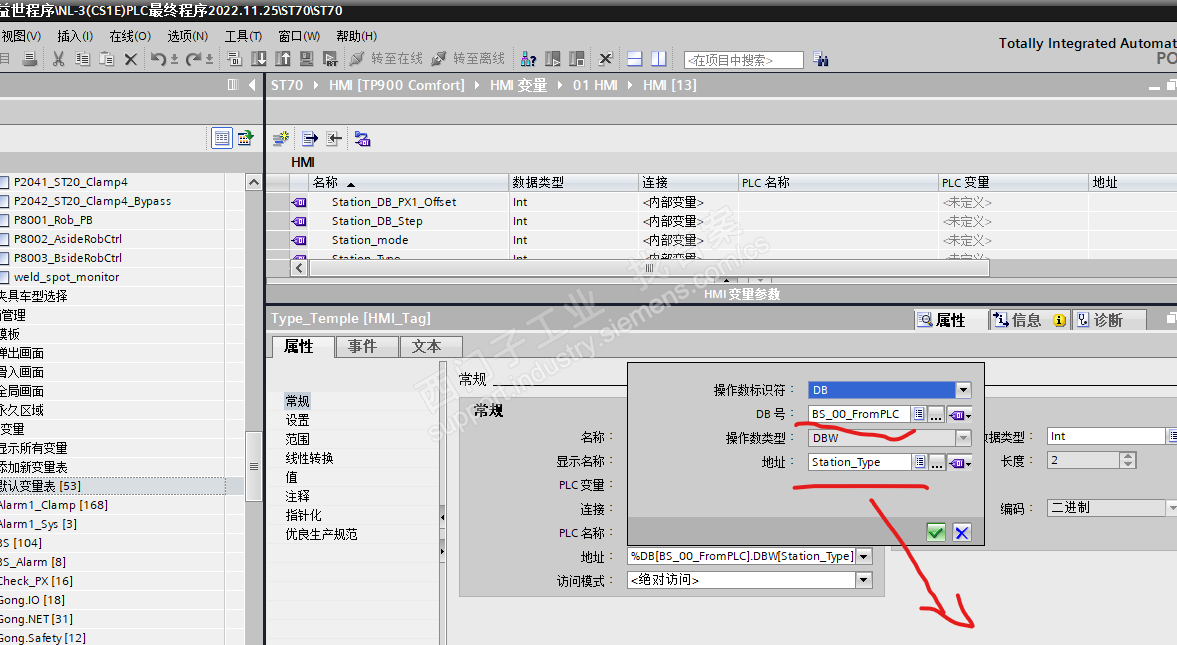Open the 访问模式 绝对访问 dropdown
This screenshot has width=1177, height=645.
tap(864, 580)
